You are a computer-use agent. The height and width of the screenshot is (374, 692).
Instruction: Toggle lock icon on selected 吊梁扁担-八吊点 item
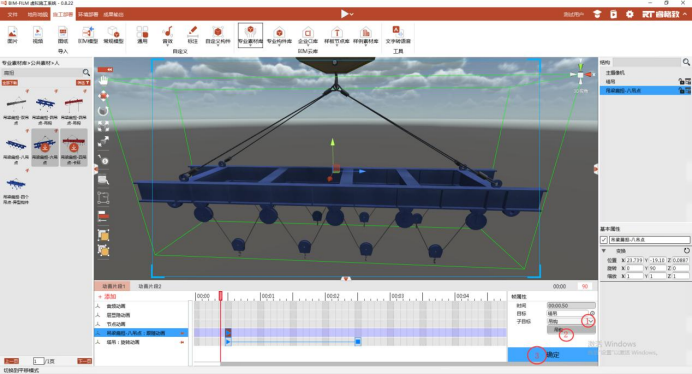click(x=681, y=91)
